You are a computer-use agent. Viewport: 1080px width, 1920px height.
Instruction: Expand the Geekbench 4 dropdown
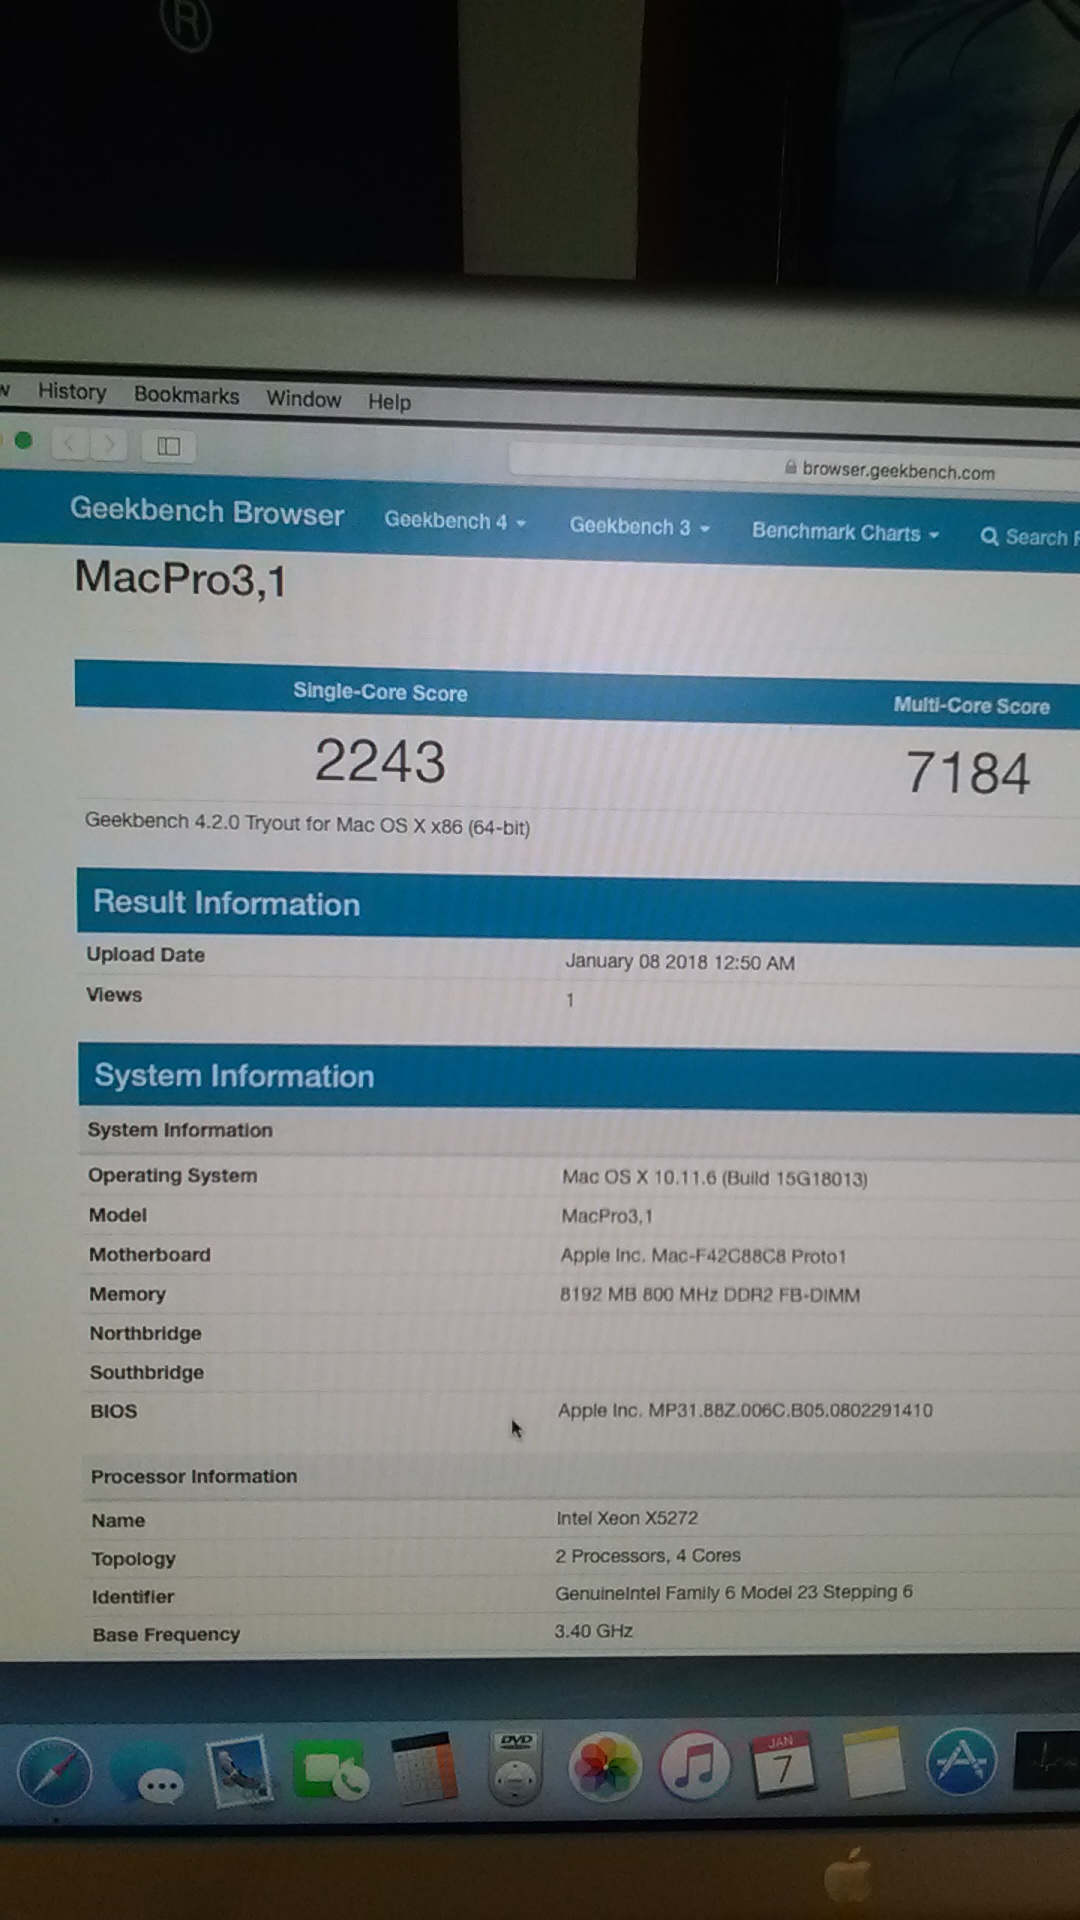coord(455,521)
